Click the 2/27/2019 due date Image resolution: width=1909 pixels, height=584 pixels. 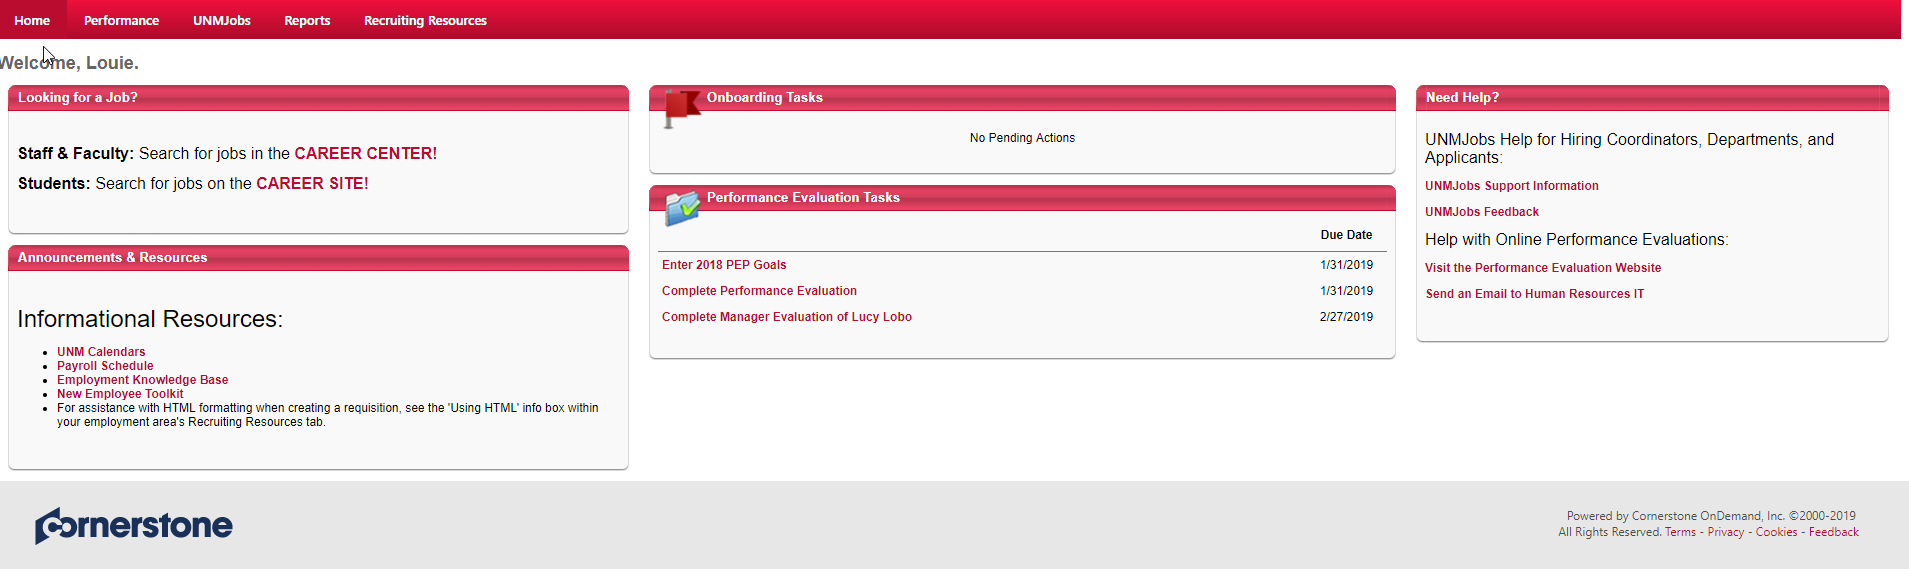pyautogui.click(x=1346, y=317)
